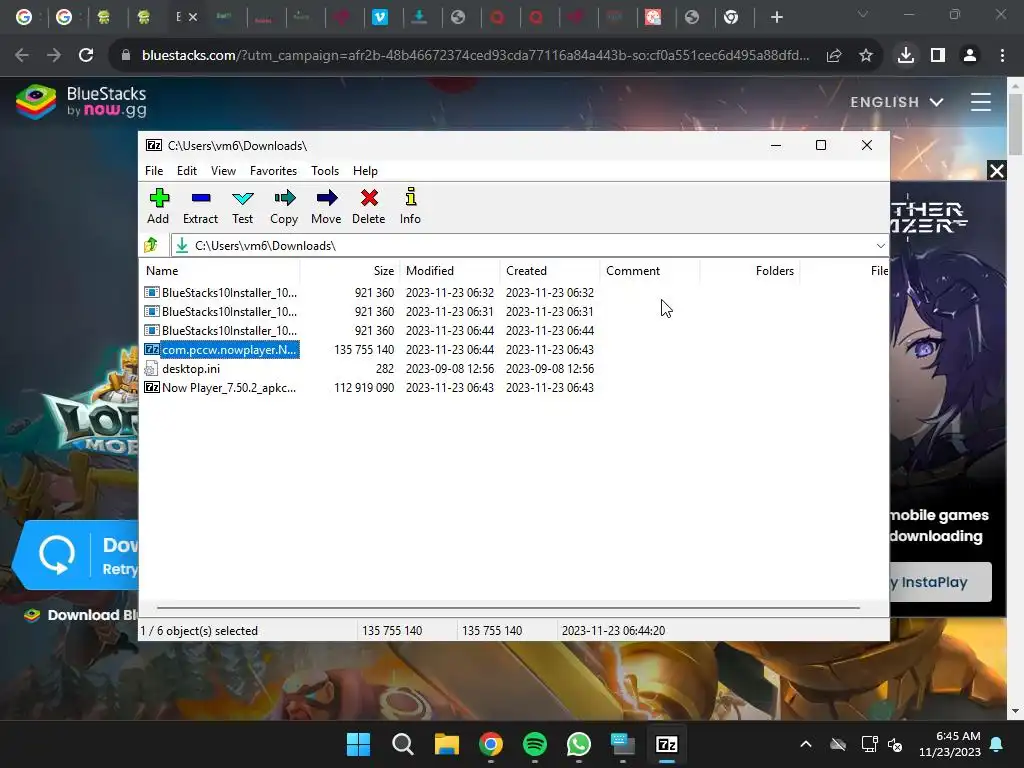This screenshot has width=1024, height=768.
Task: Click the InstaPlay button
Action: (939, 582)
